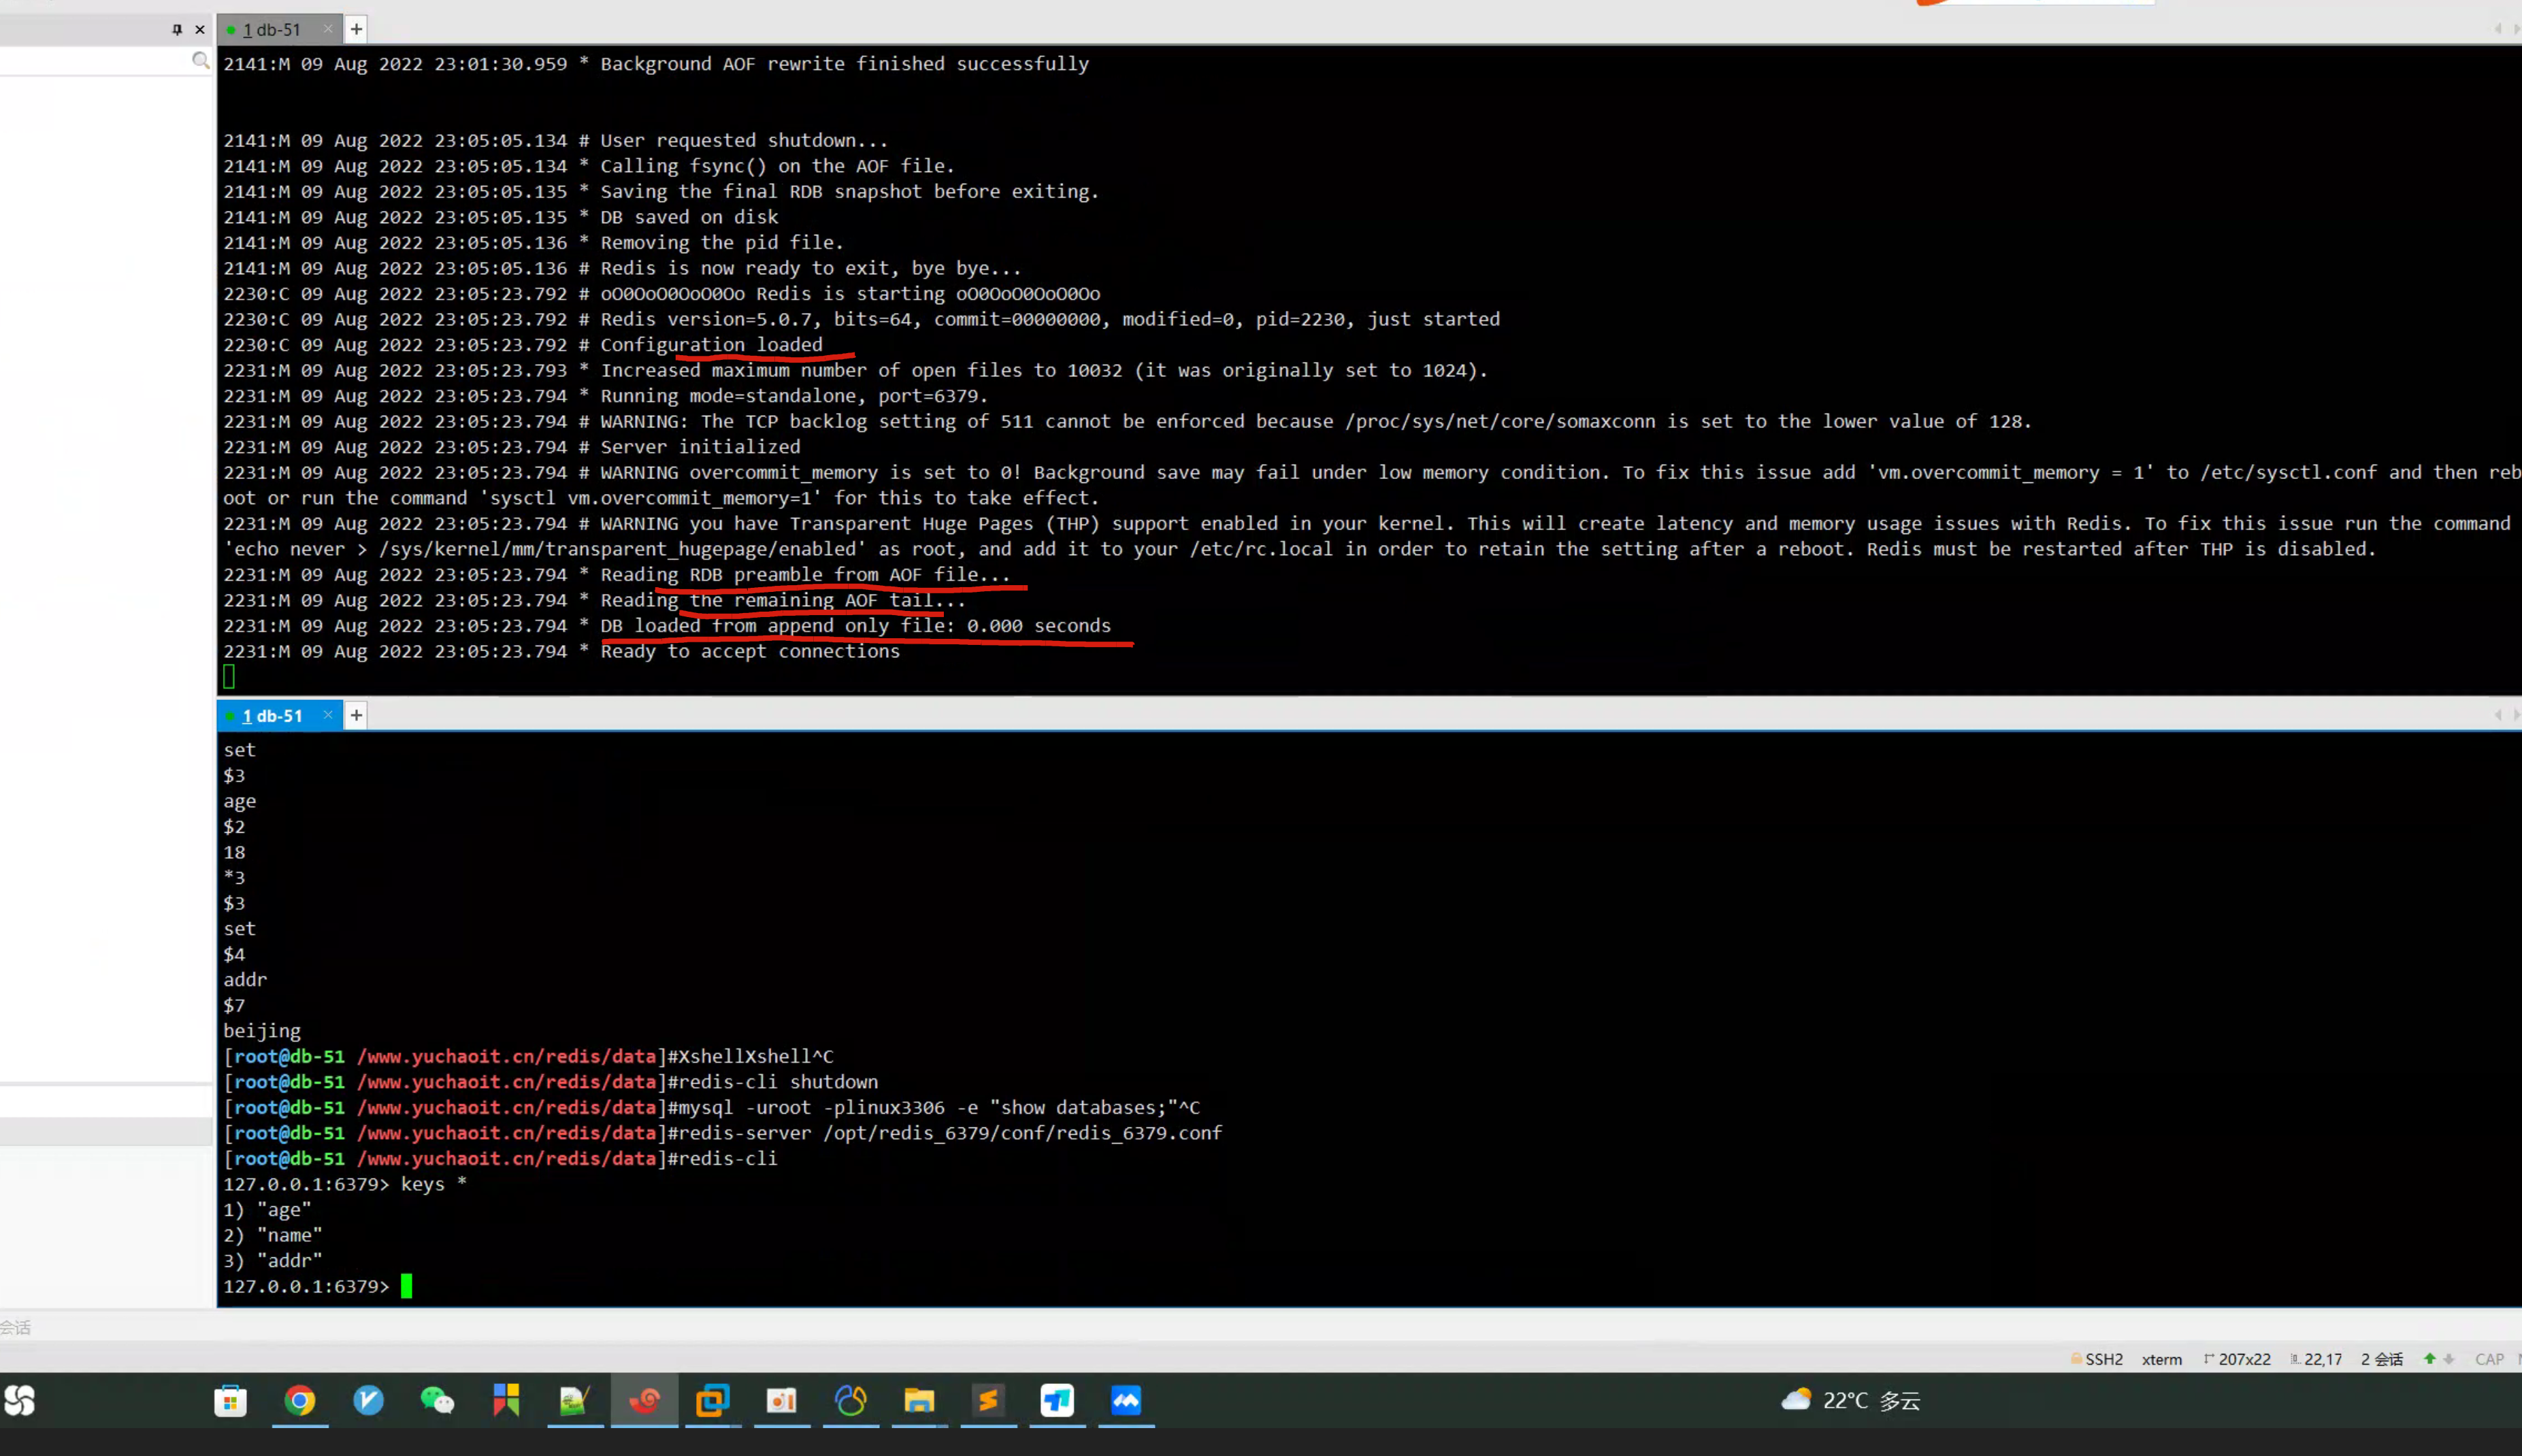Close the left session panel with its X
The width and height of the screenshot is (2522, 1456).
[200, 29]
